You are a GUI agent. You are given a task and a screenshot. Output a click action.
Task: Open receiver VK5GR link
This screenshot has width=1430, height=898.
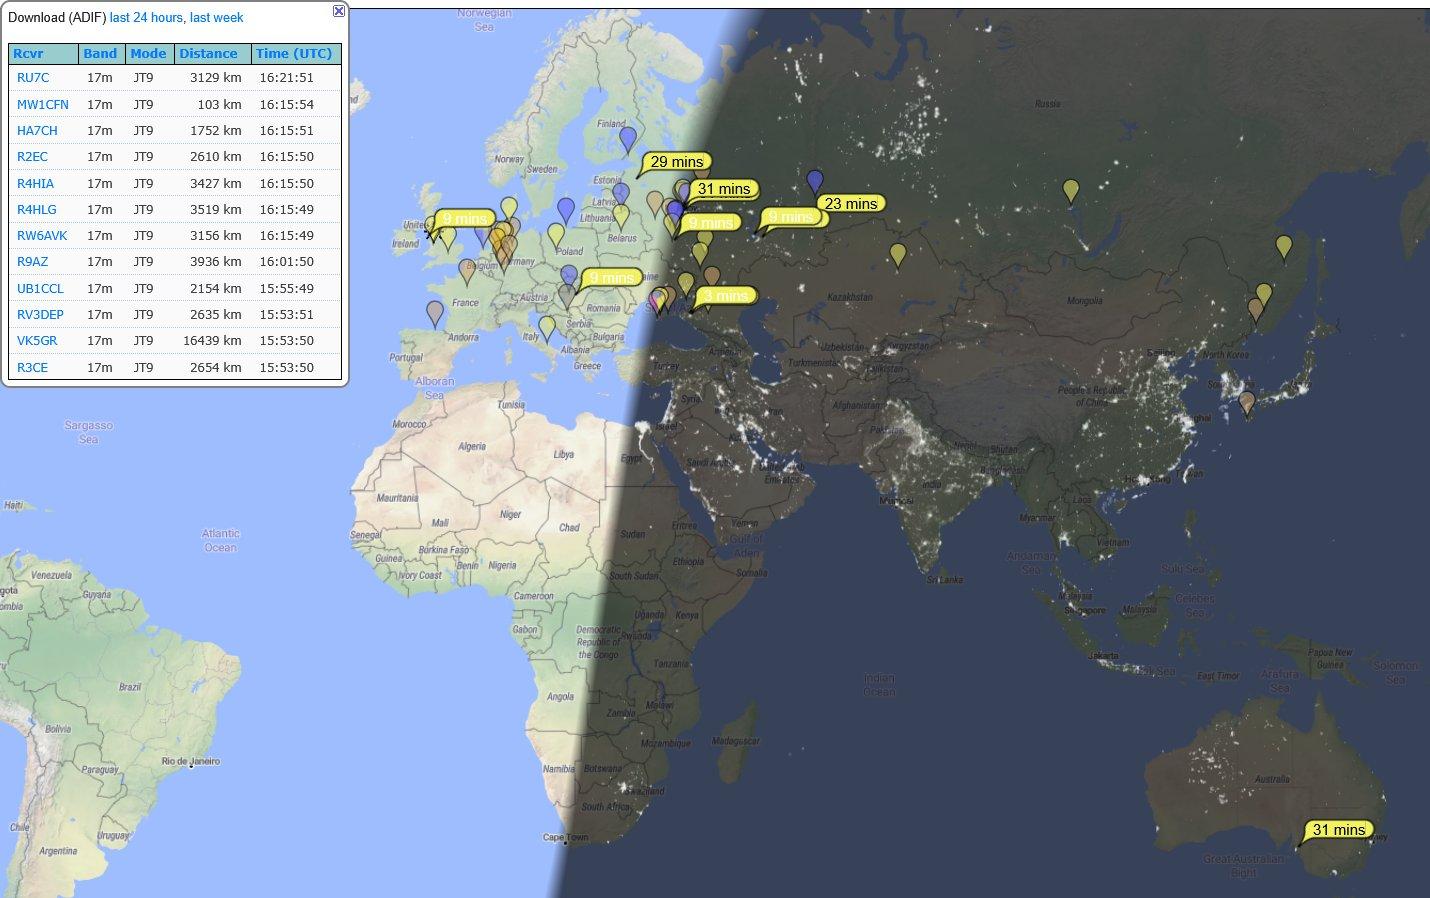click(37, 341)
